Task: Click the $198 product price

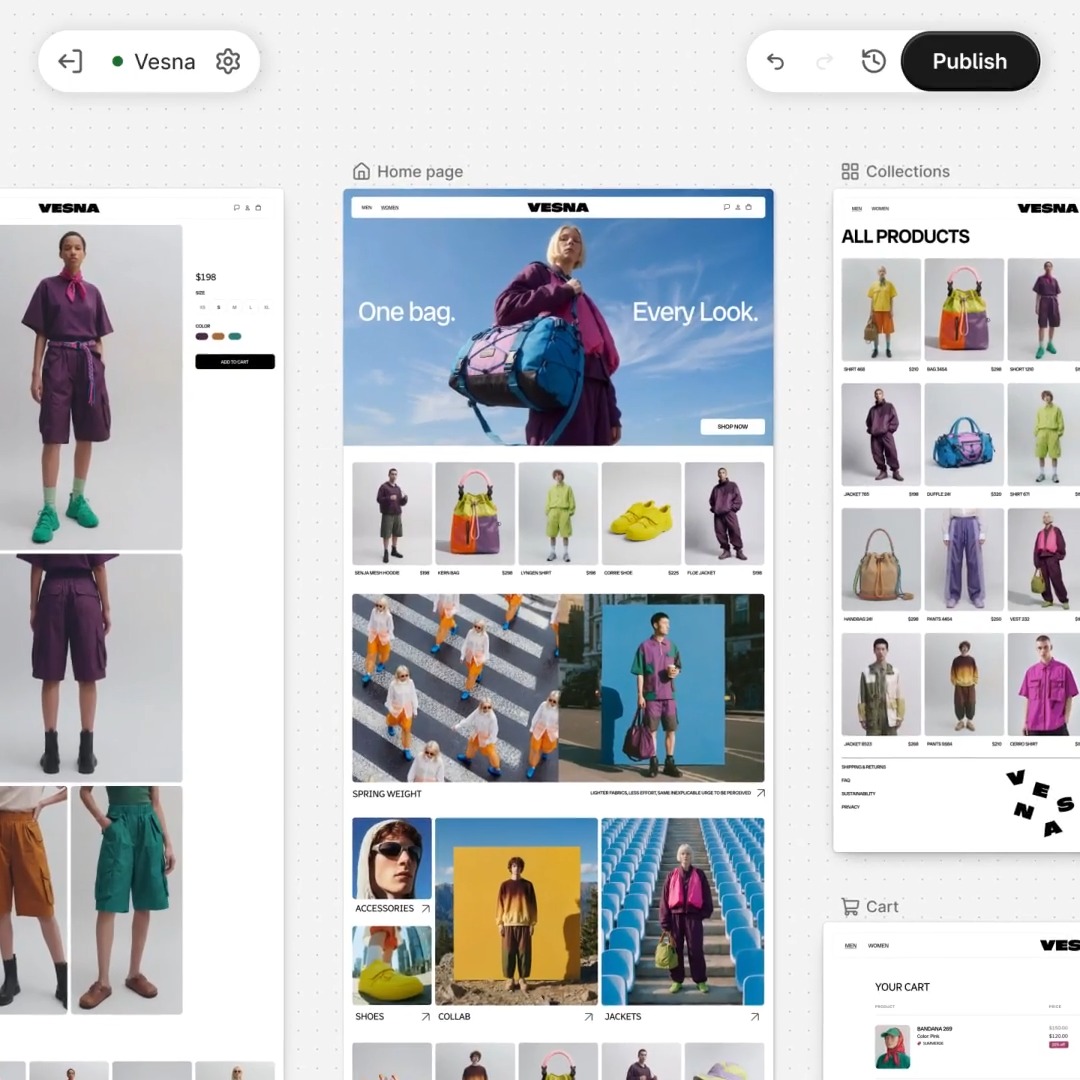Action: pos(206,277)
